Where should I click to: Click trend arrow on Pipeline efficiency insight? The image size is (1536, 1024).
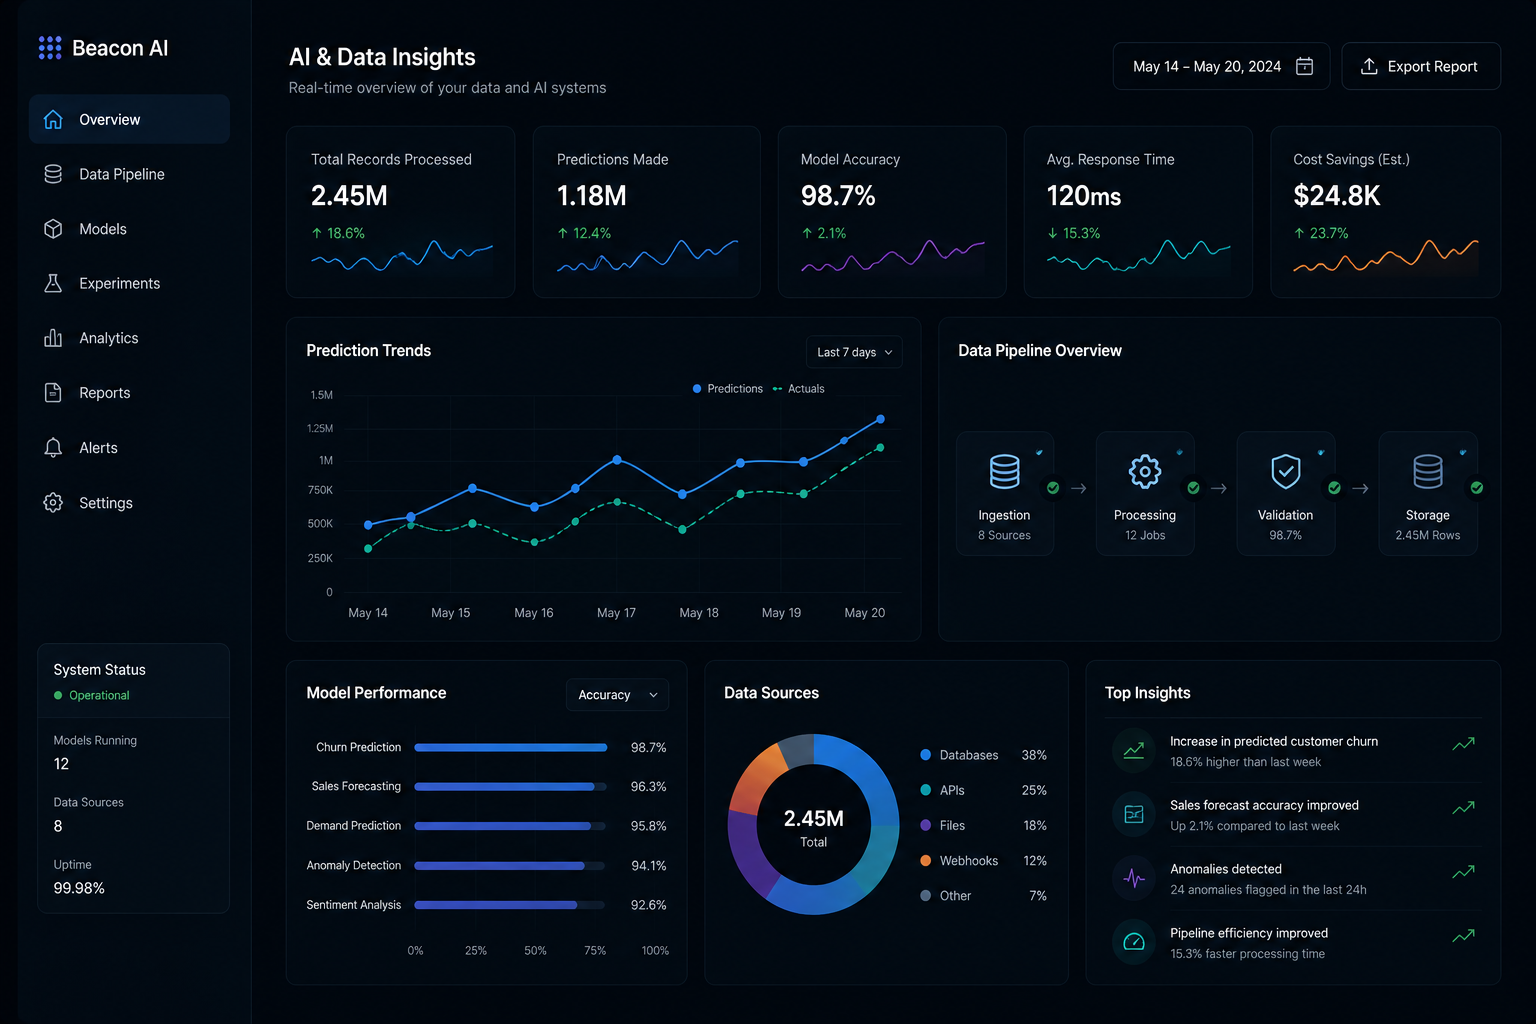coord(1464,935)
